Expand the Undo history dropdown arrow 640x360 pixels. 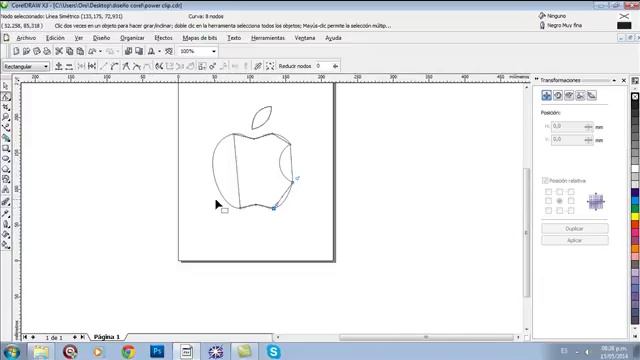[100, 51]
